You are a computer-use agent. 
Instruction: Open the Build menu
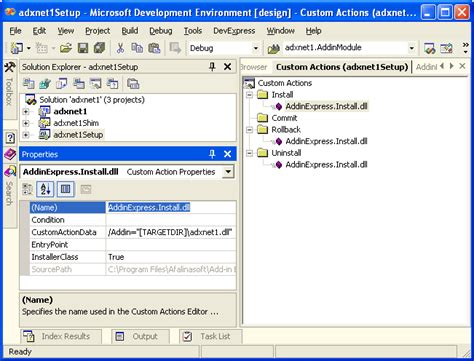tap(130, 31)
